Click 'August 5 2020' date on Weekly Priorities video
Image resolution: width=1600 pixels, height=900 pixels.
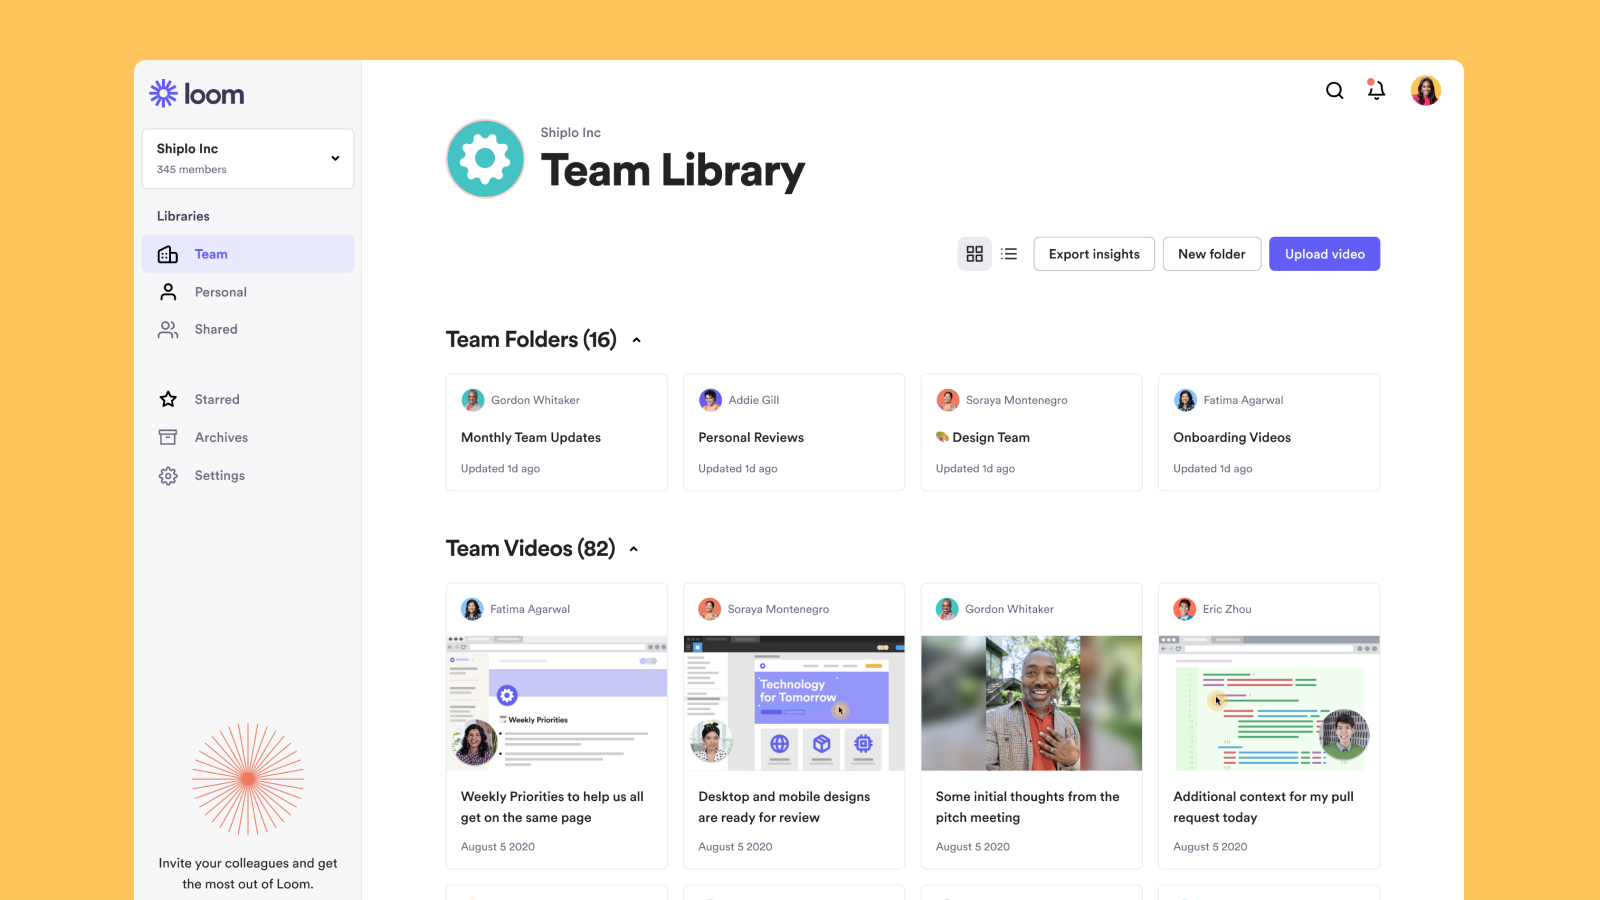click(498, 847)
